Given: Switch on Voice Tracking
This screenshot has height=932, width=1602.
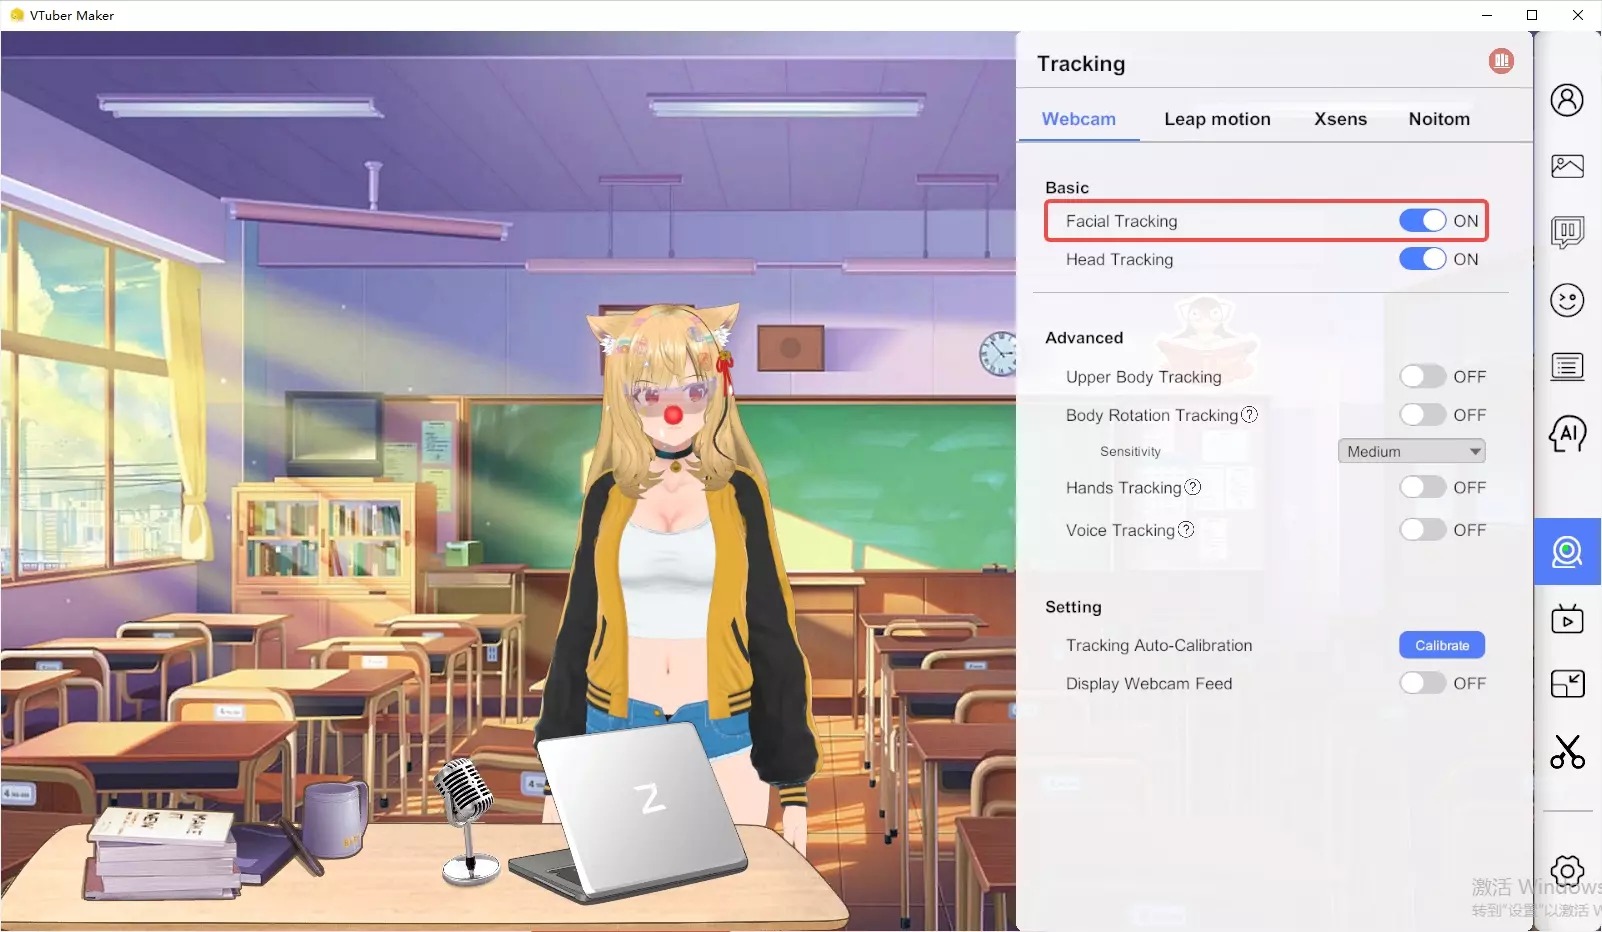Looking at the screenshot, I should [1422, 529].
